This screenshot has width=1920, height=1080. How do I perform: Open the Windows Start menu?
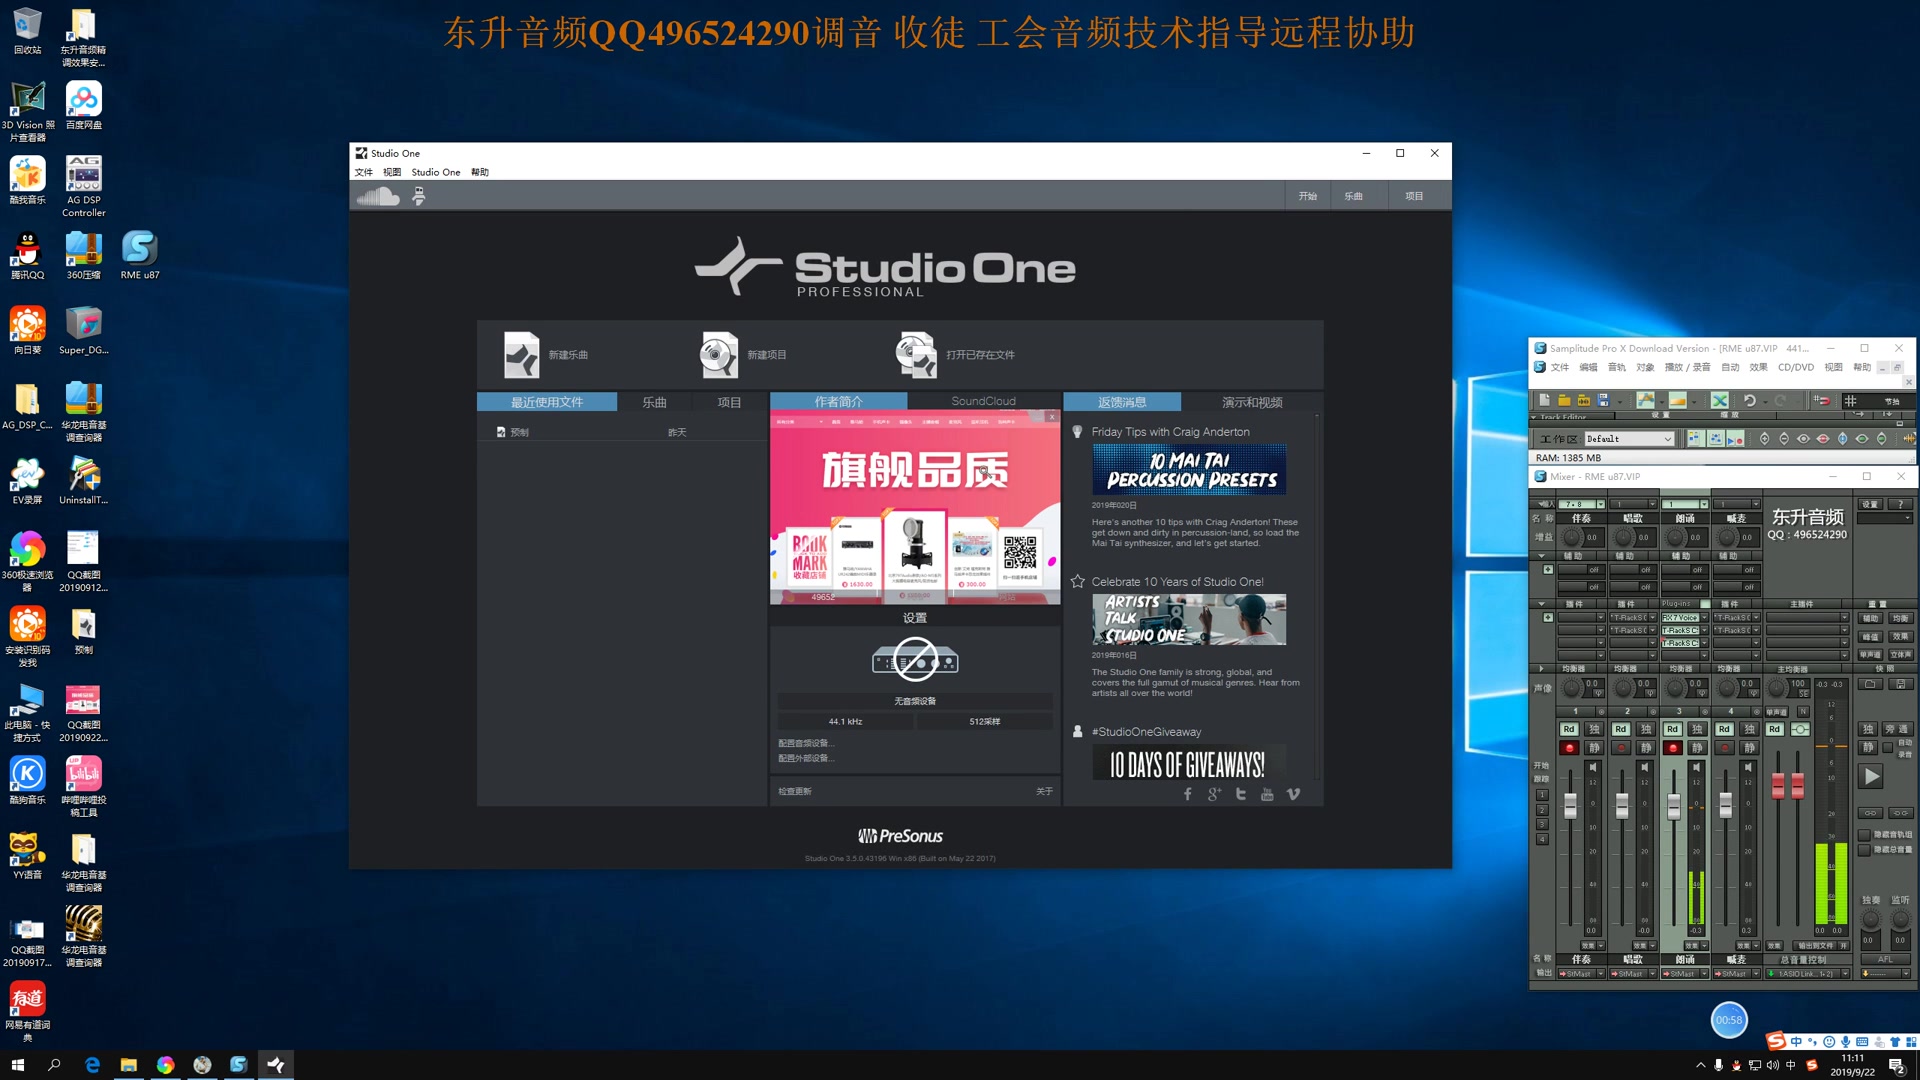coord(17,1065)
